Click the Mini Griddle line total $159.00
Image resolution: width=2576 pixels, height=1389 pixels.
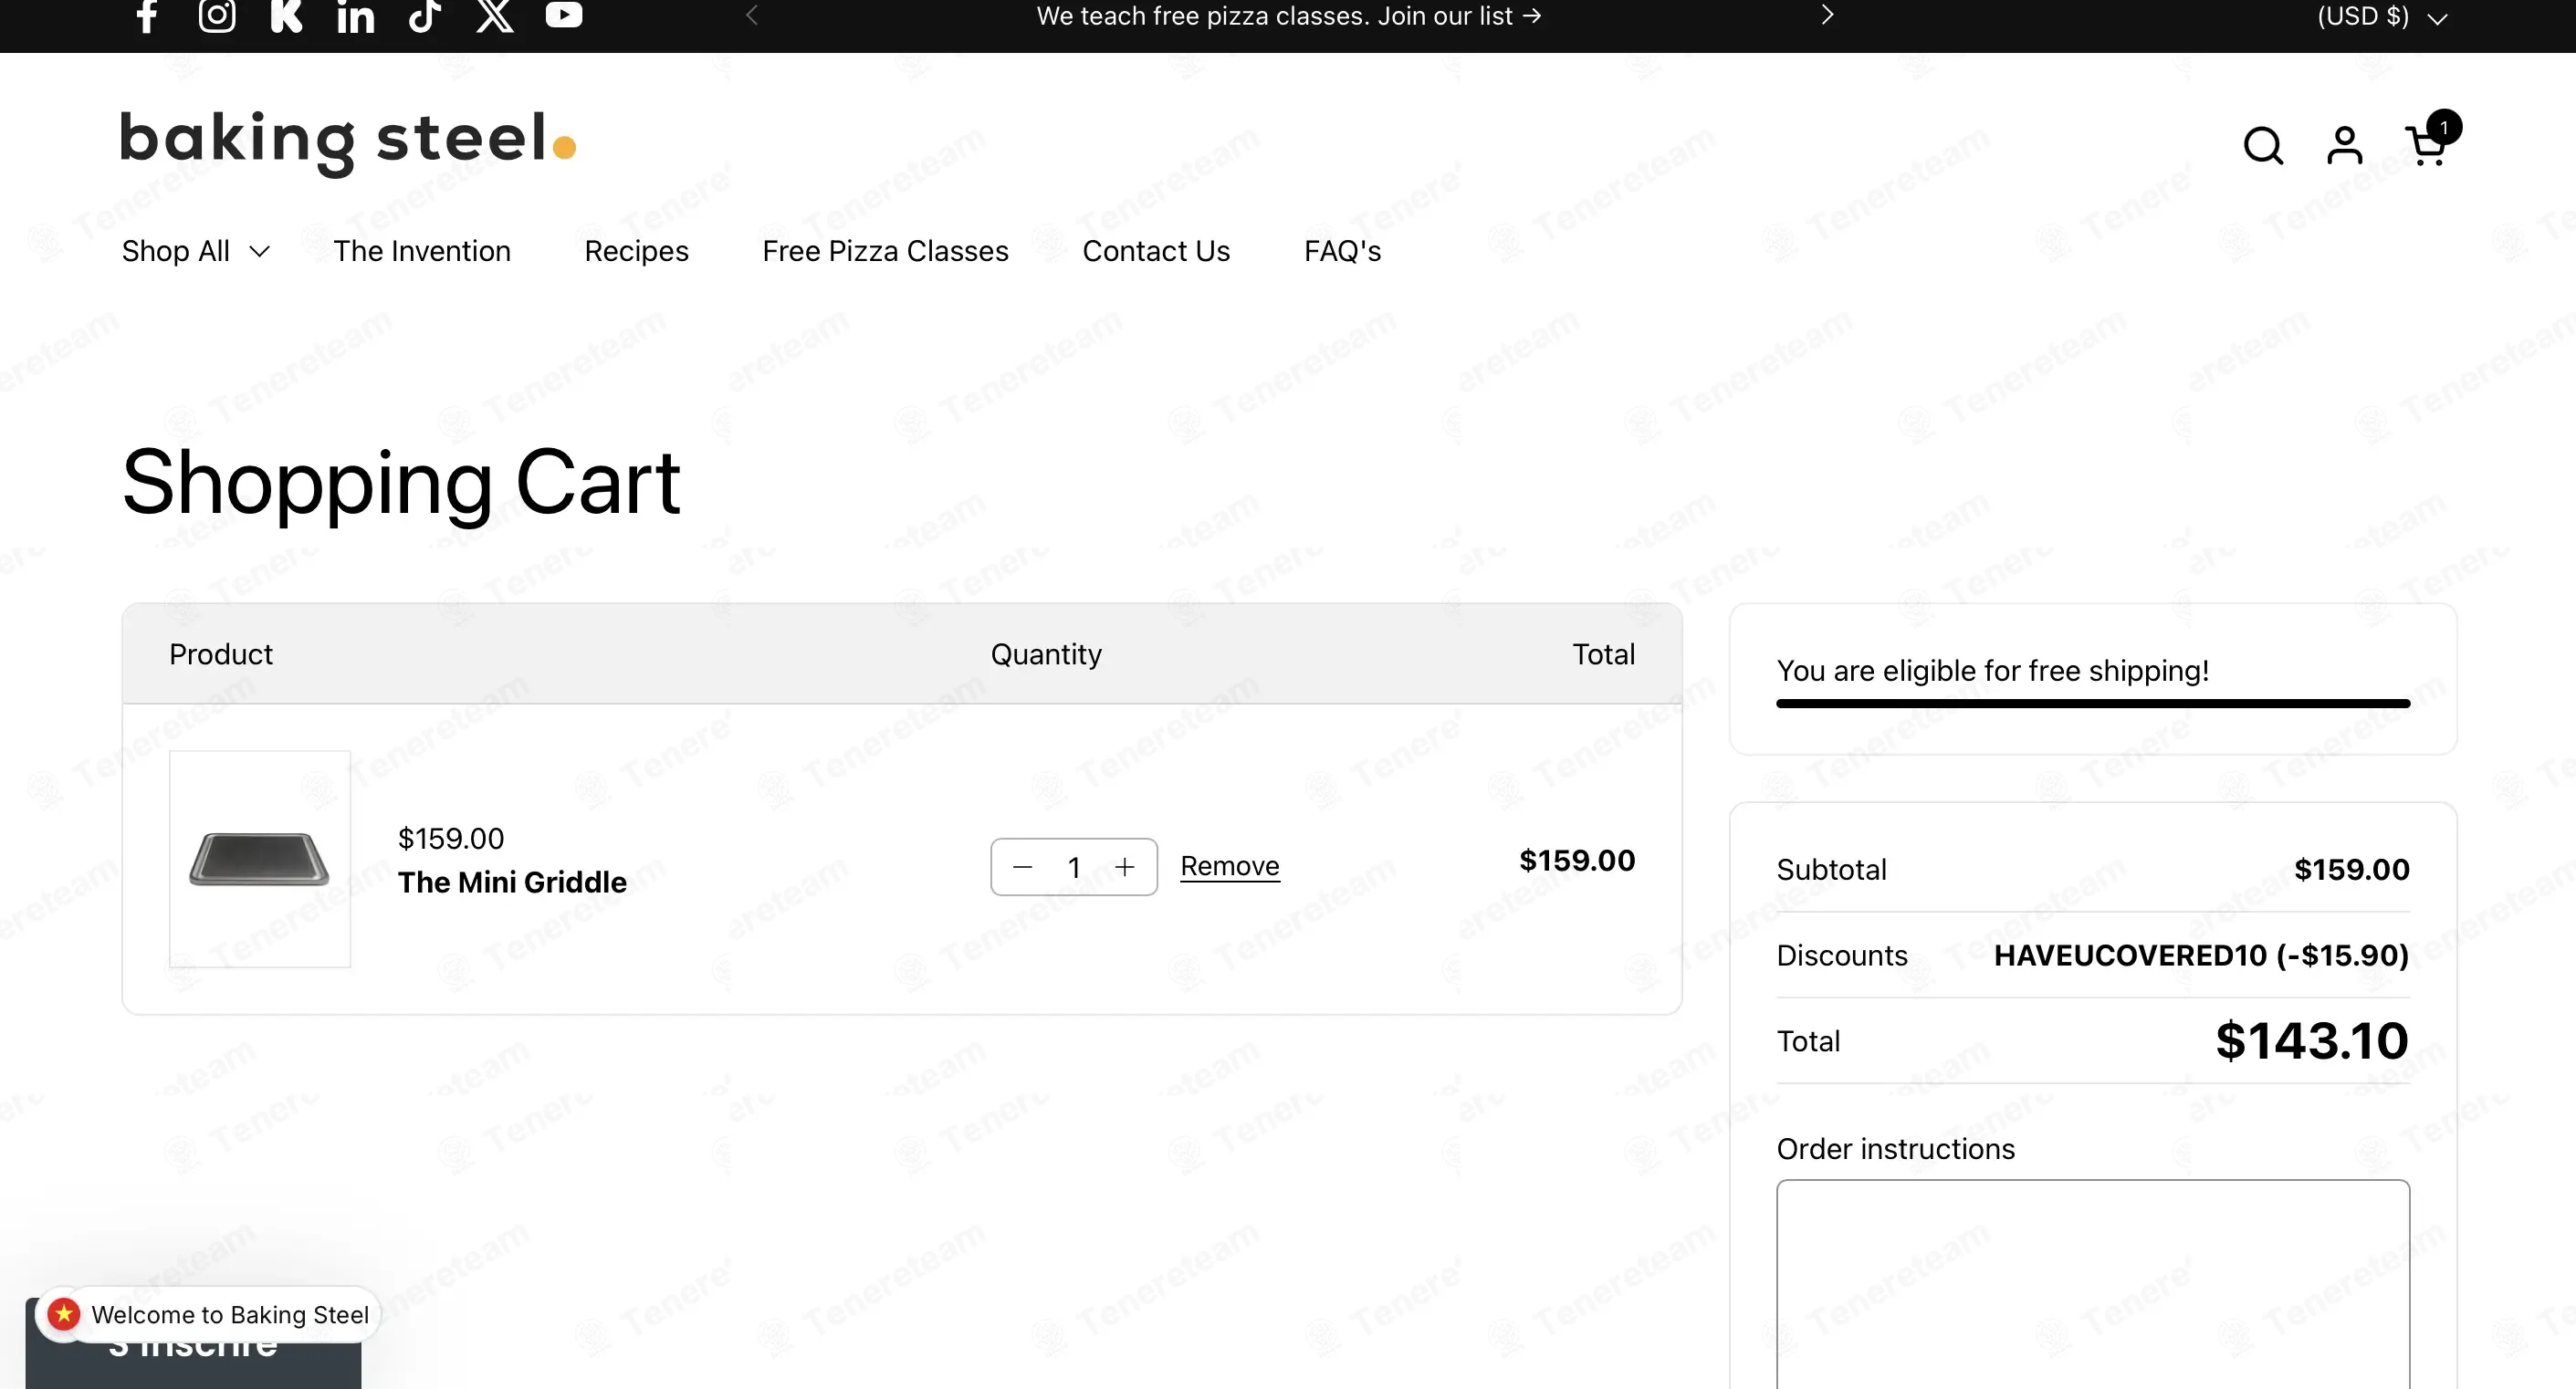(x=1577, y=860)
